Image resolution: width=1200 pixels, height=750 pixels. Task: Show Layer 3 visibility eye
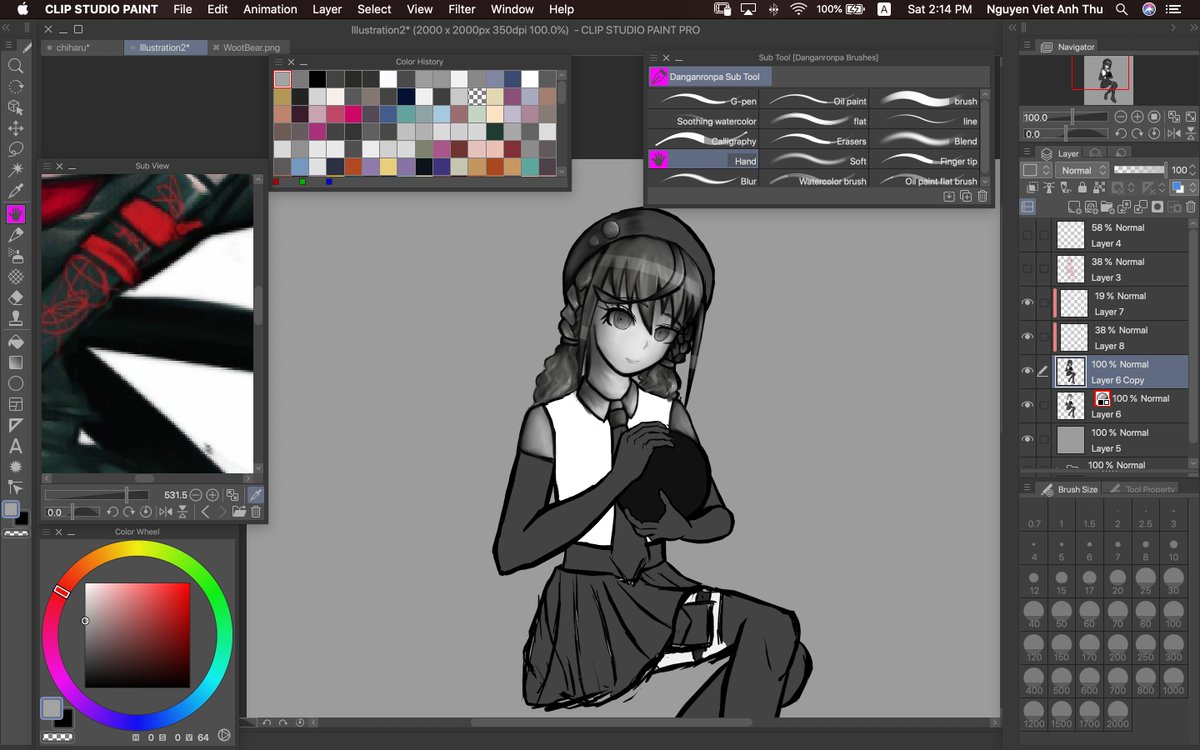pyautogui.click(x=1027, y=269)
